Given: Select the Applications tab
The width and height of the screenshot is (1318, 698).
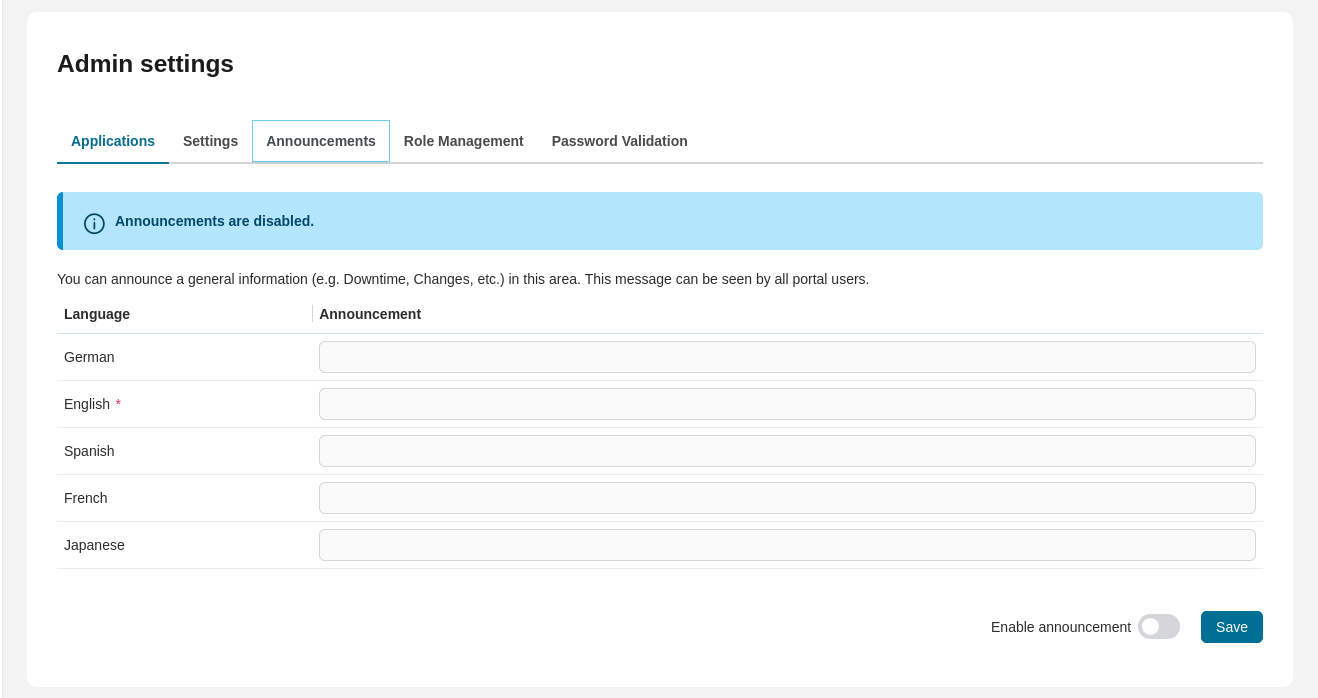Looking at the screenshot, I should coord(112,141).
